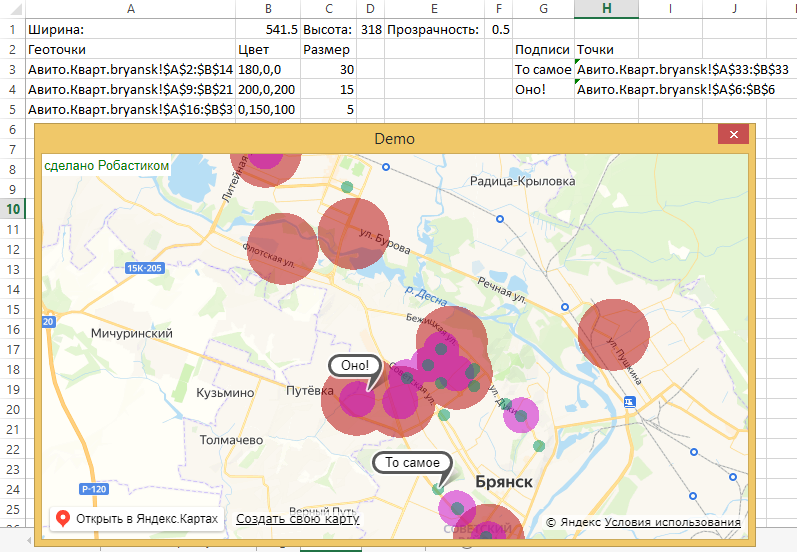This screenshot has width=797, height=552.
Task: Click the сделано Робастиком caption
Action: 106,166
